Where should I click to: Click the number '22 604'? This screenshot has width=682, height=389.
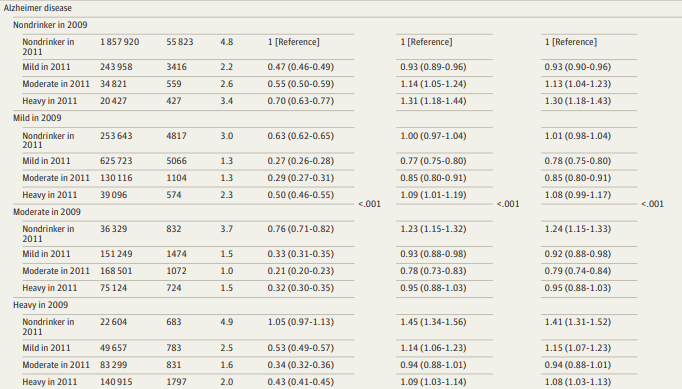point(114,322)
